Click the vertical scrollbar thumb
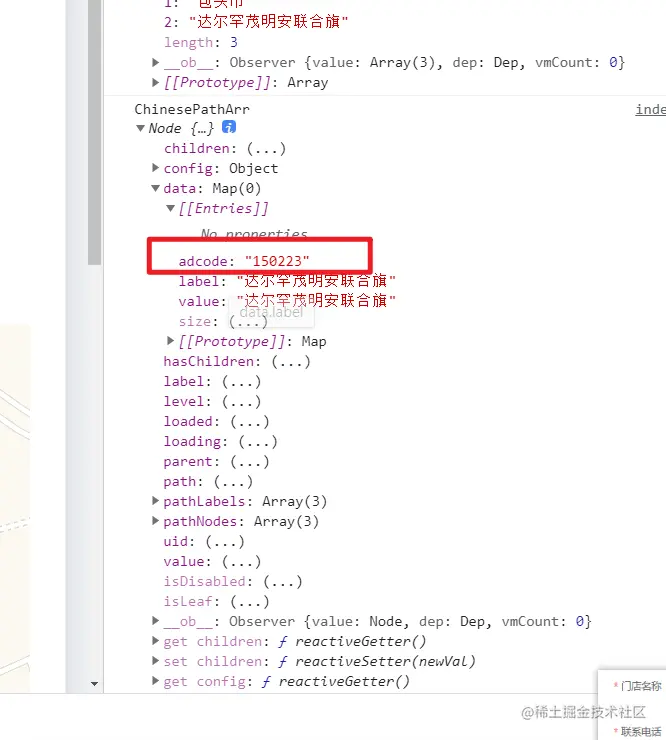The height and width of the screenshot is (740, 666). pyautogui.click(x=94, y=132)
